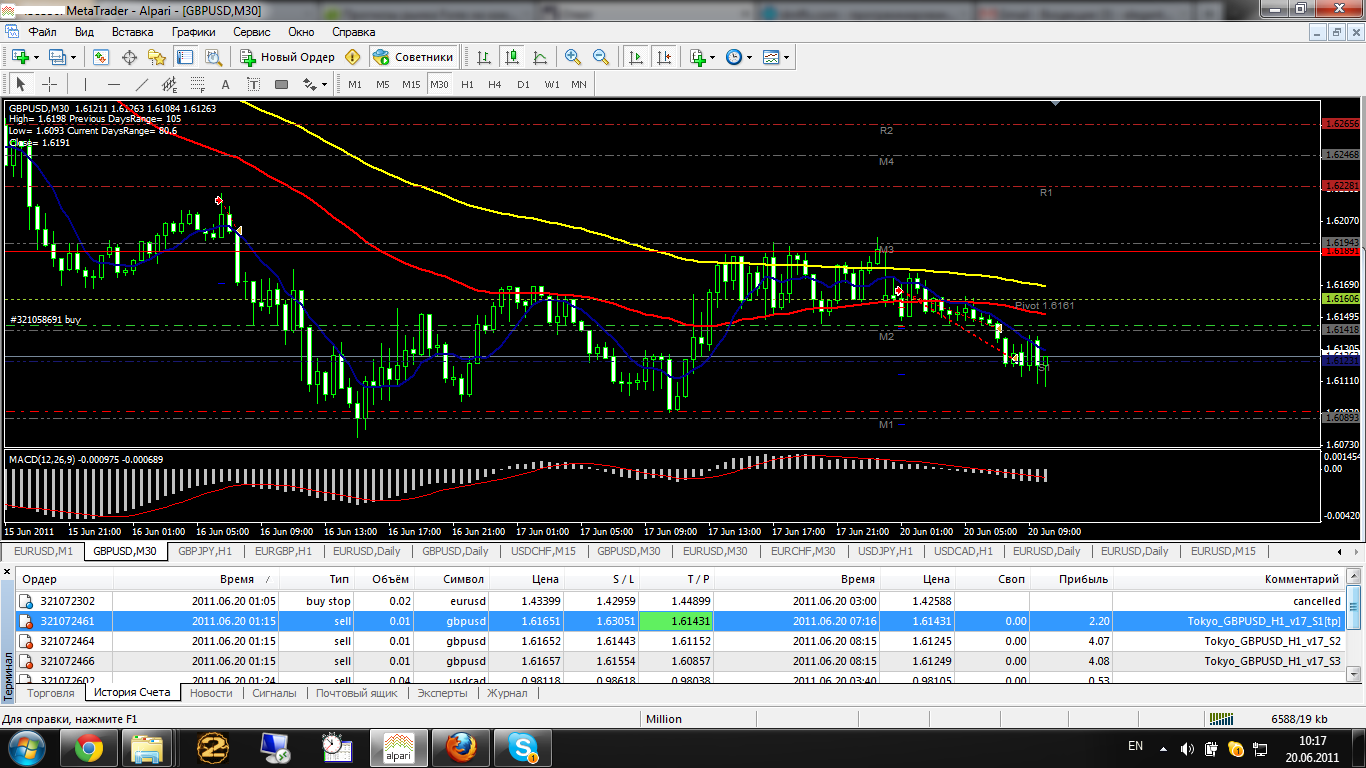Open the Файл menu

(x=42, y=32)
